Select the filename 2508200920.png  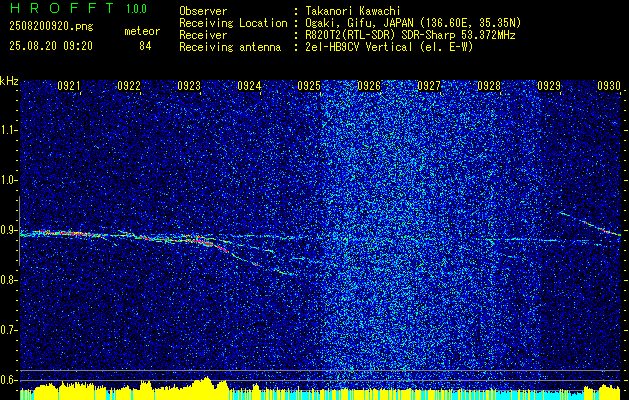tap(51, 27)
